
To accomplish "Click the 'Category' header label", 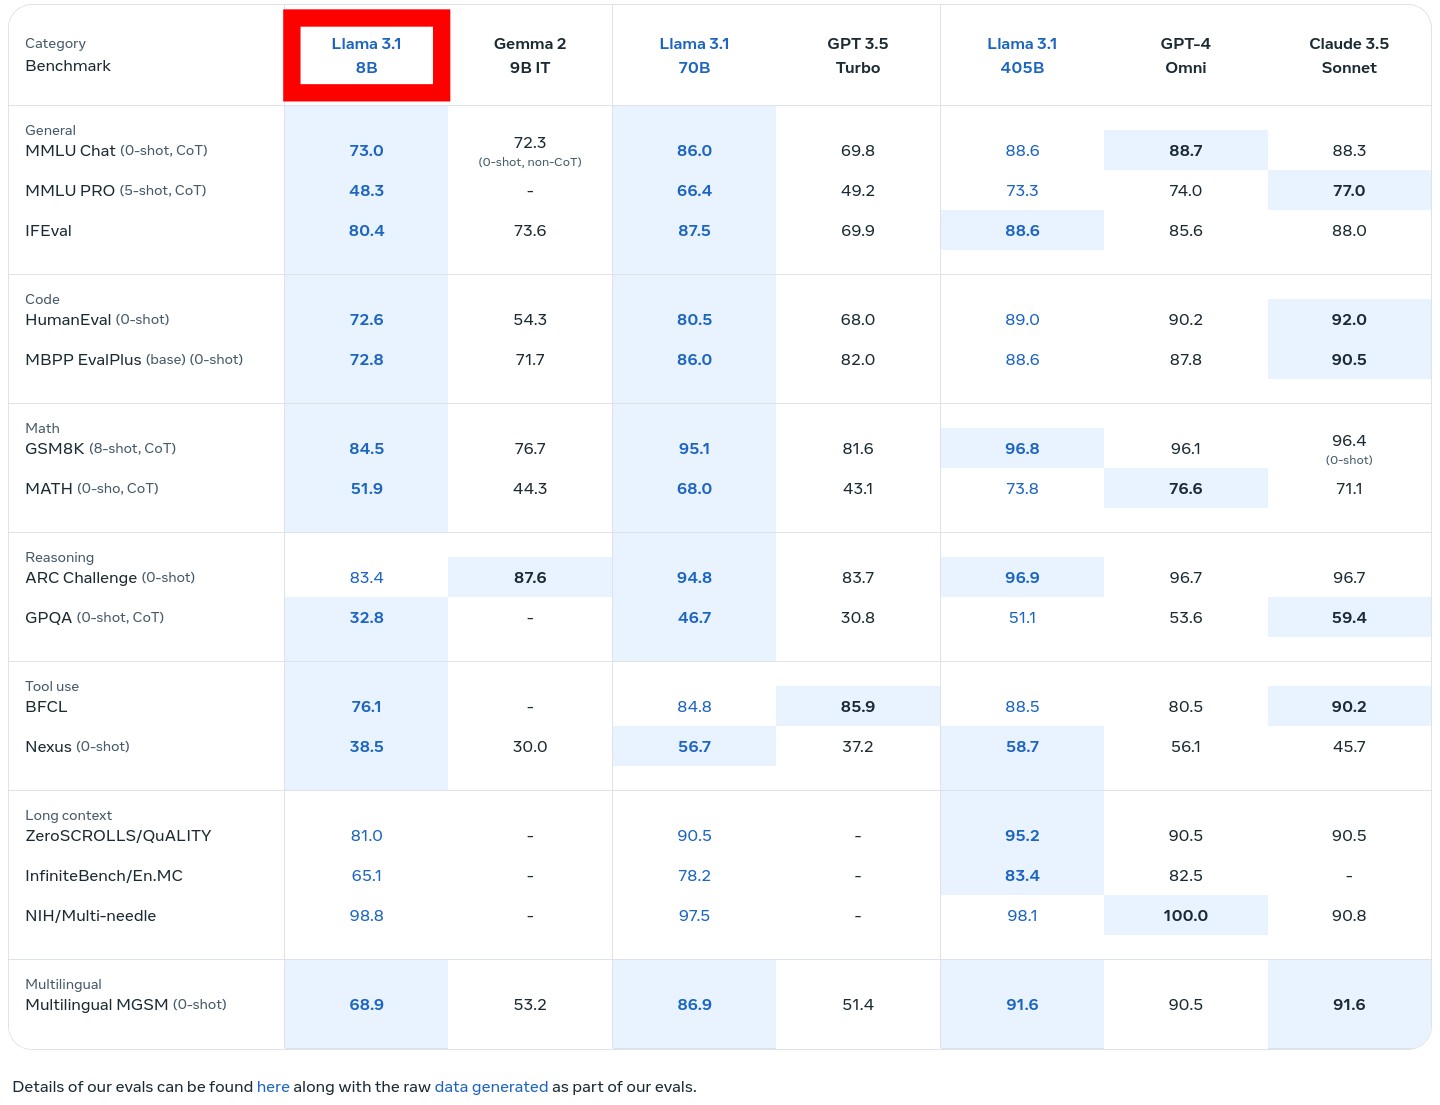I will click(x=56, y=43).
